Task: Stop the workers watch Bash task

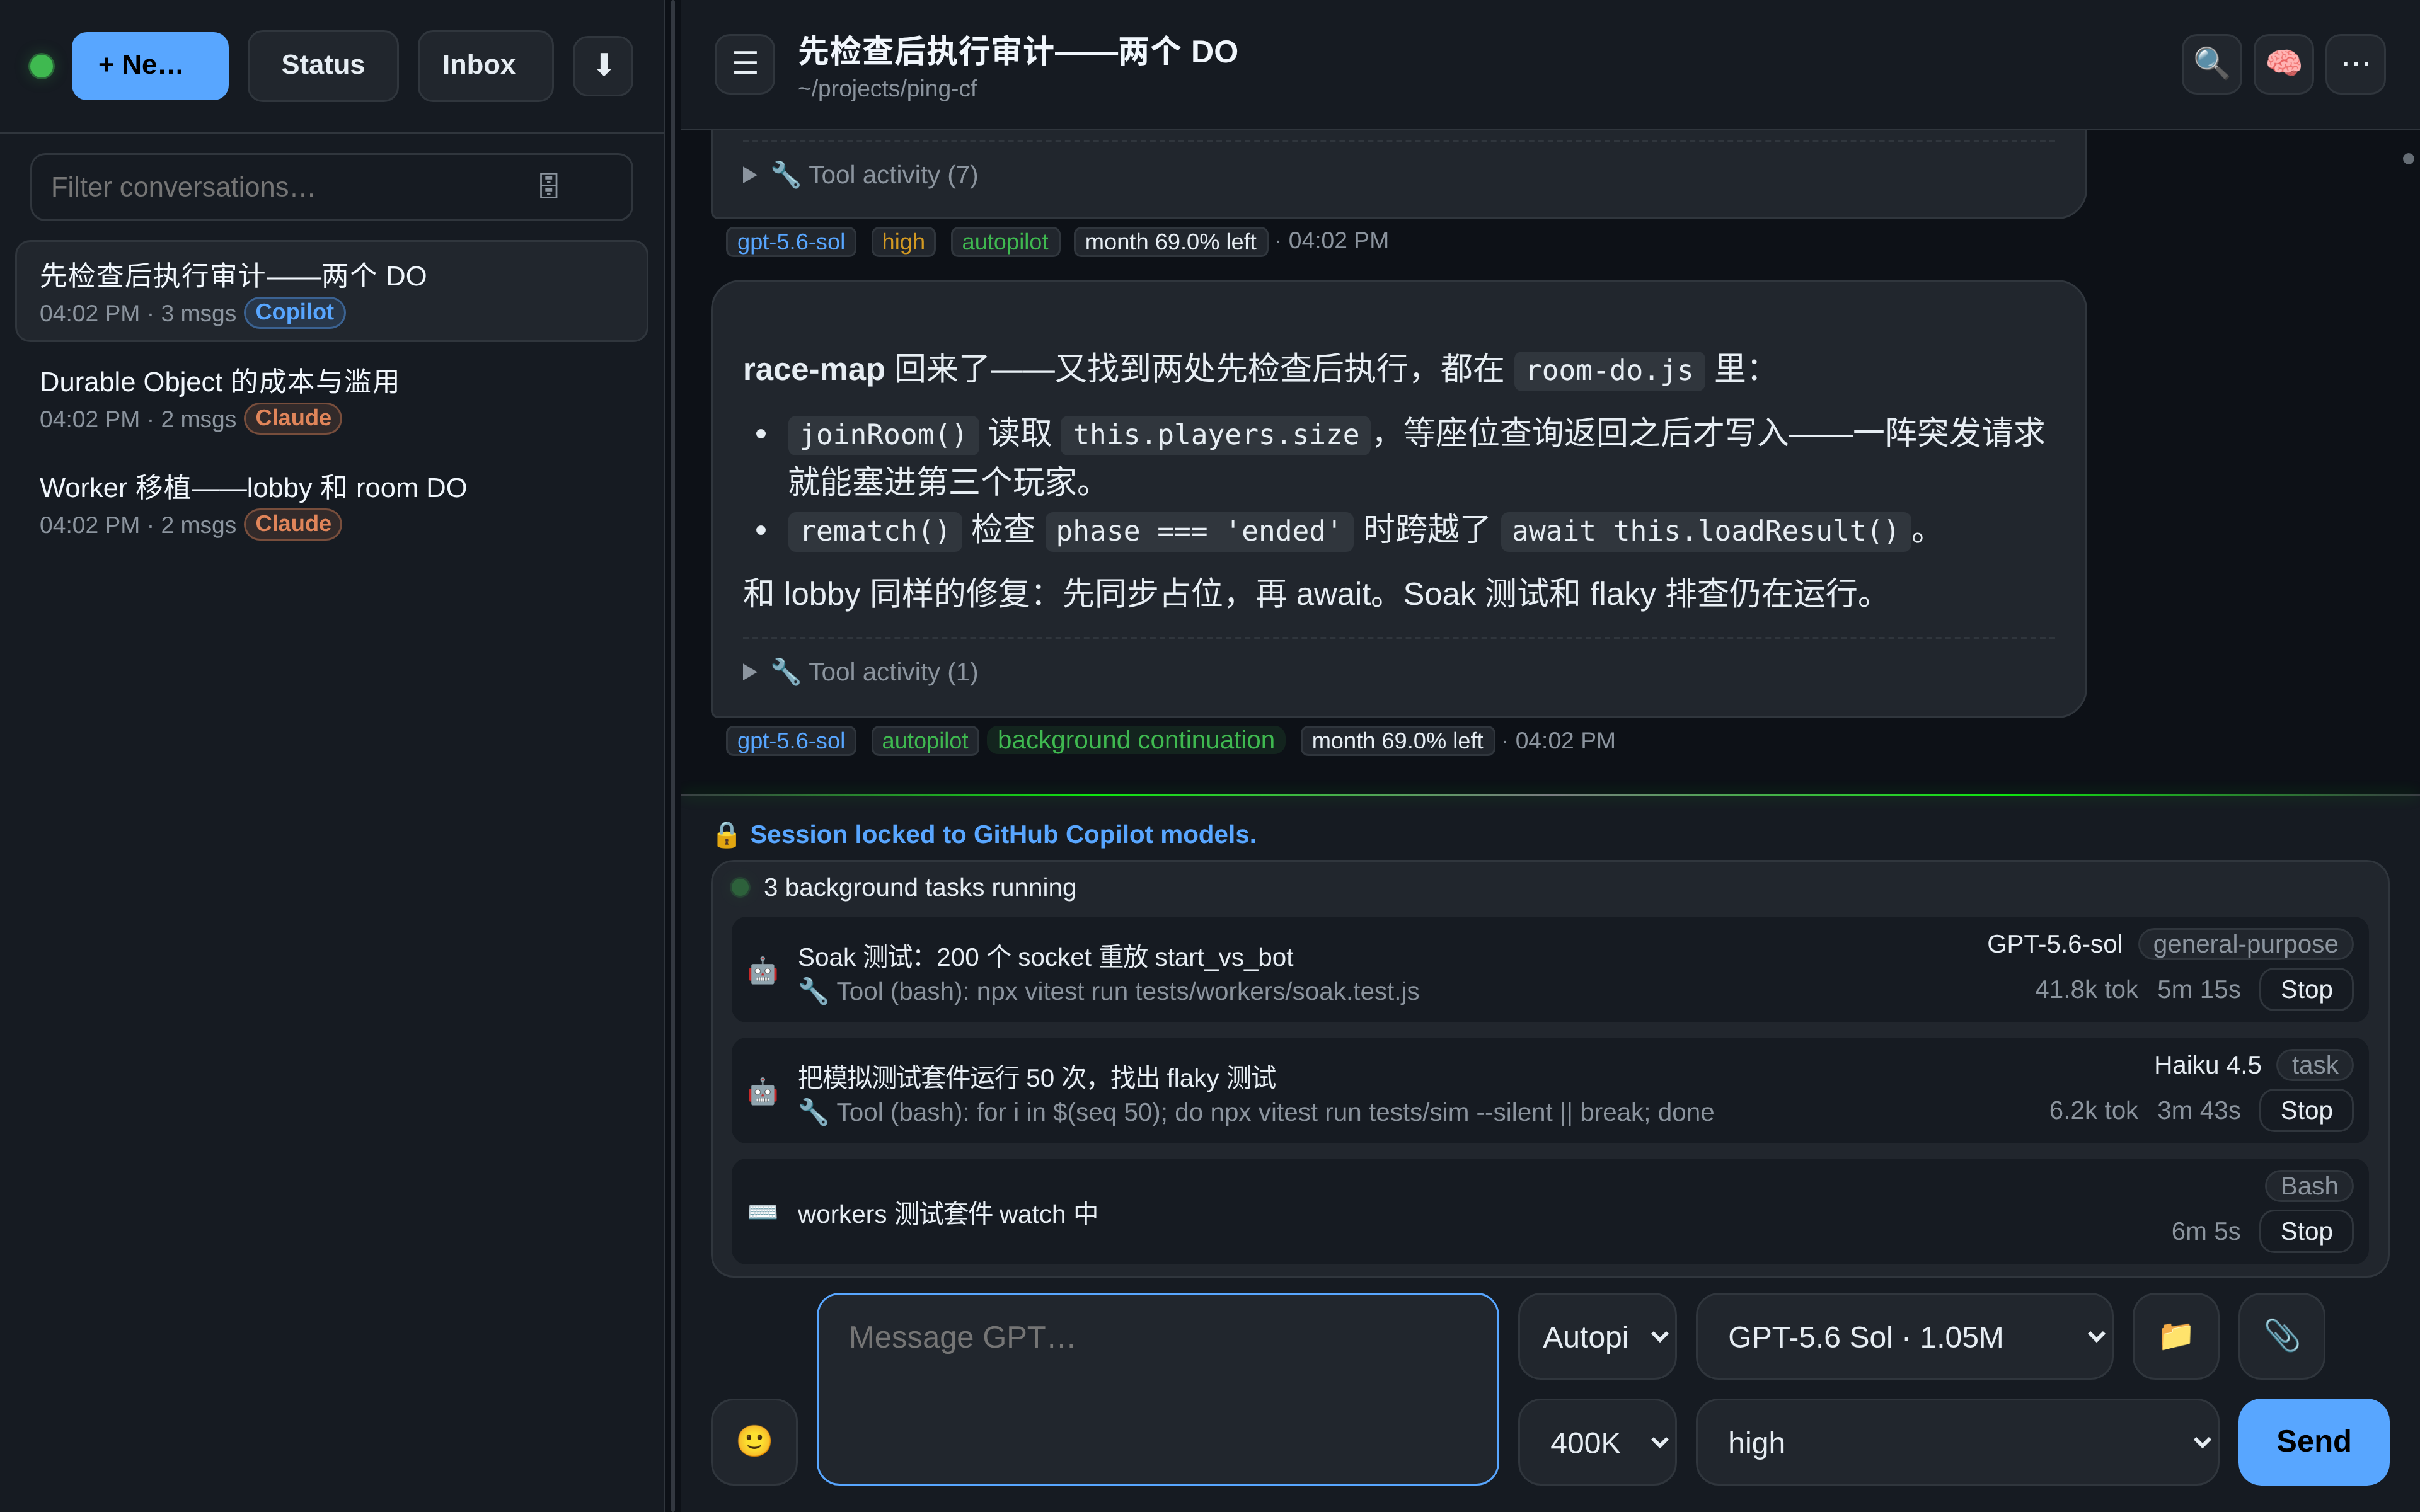Action: tap(2306, 1231)
